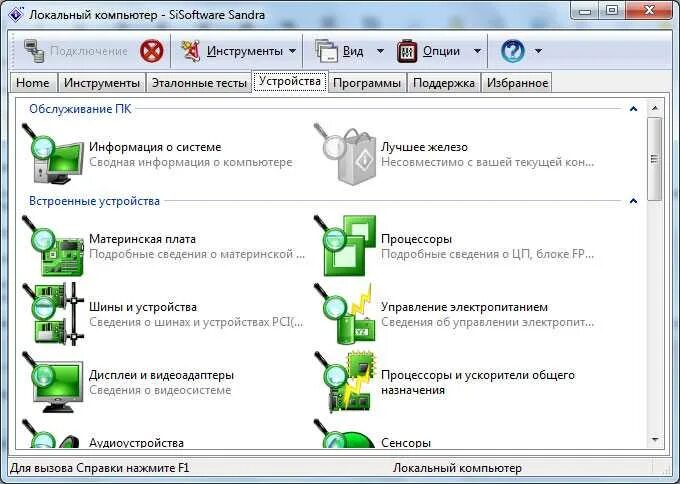Click the Подробные сведения о ЦП description
Screen dimensions: 680x484
point(487,254)
